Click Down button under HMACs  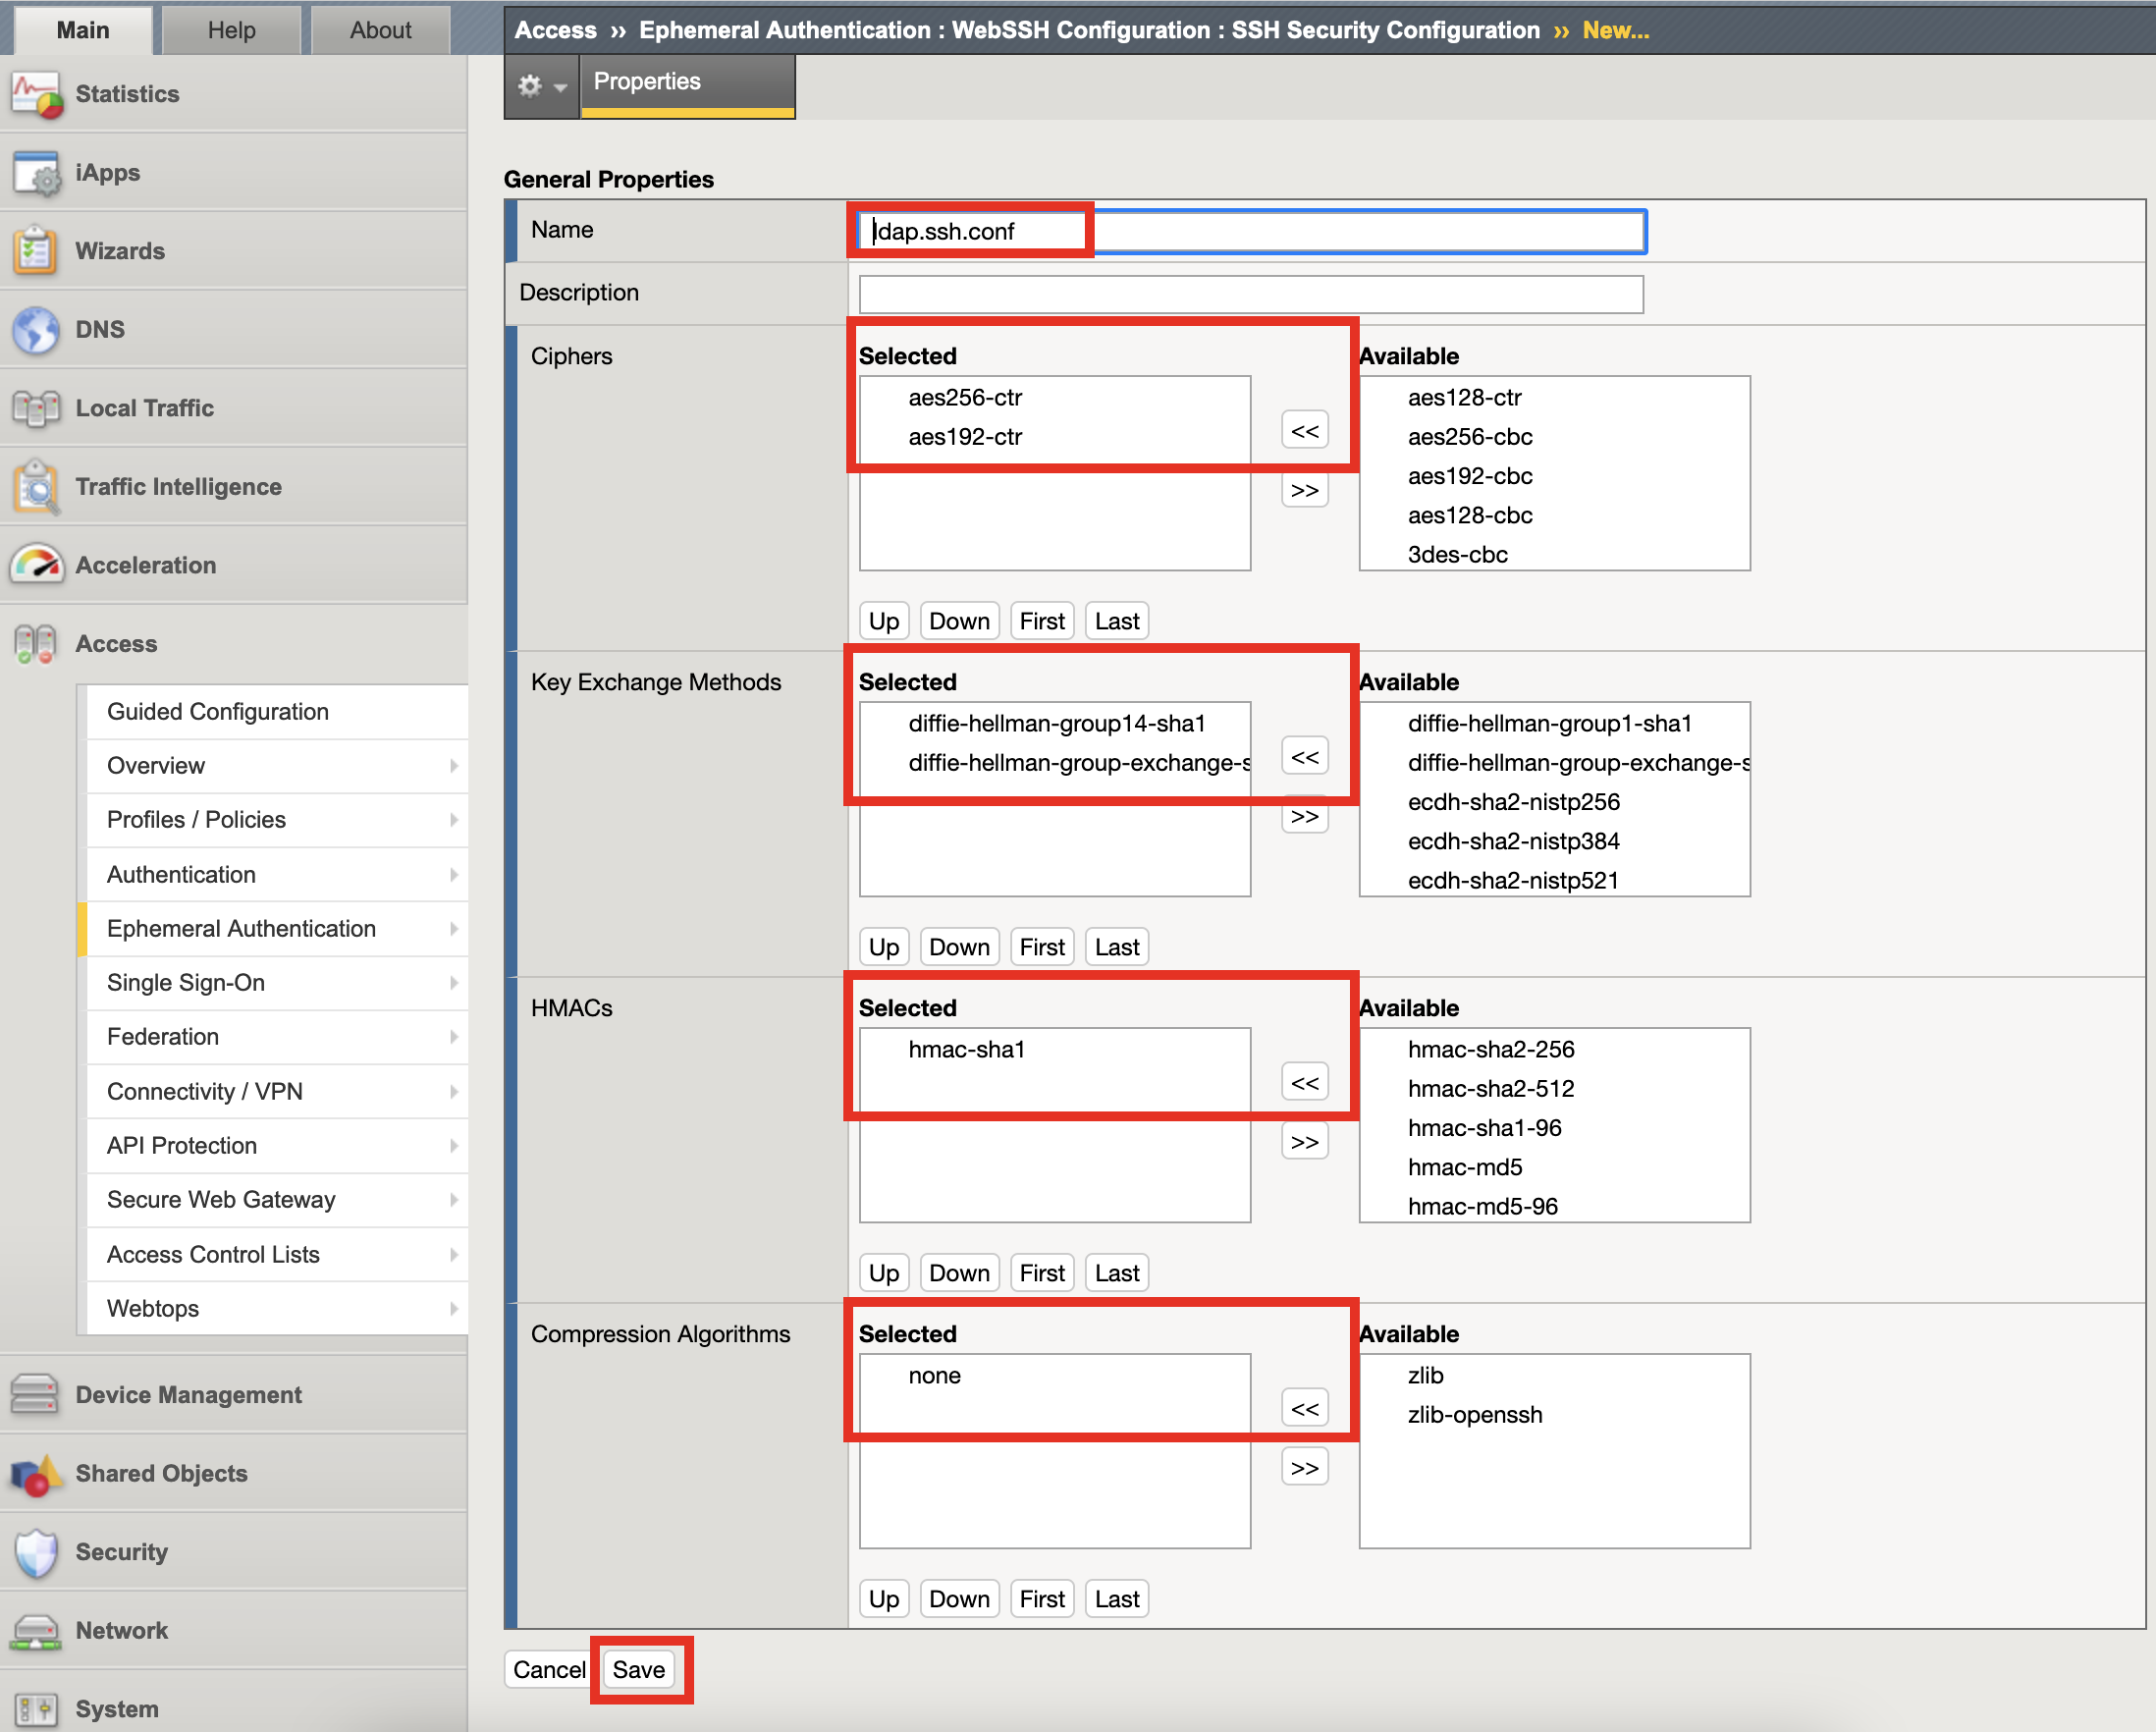click(x=959, y=1273)
